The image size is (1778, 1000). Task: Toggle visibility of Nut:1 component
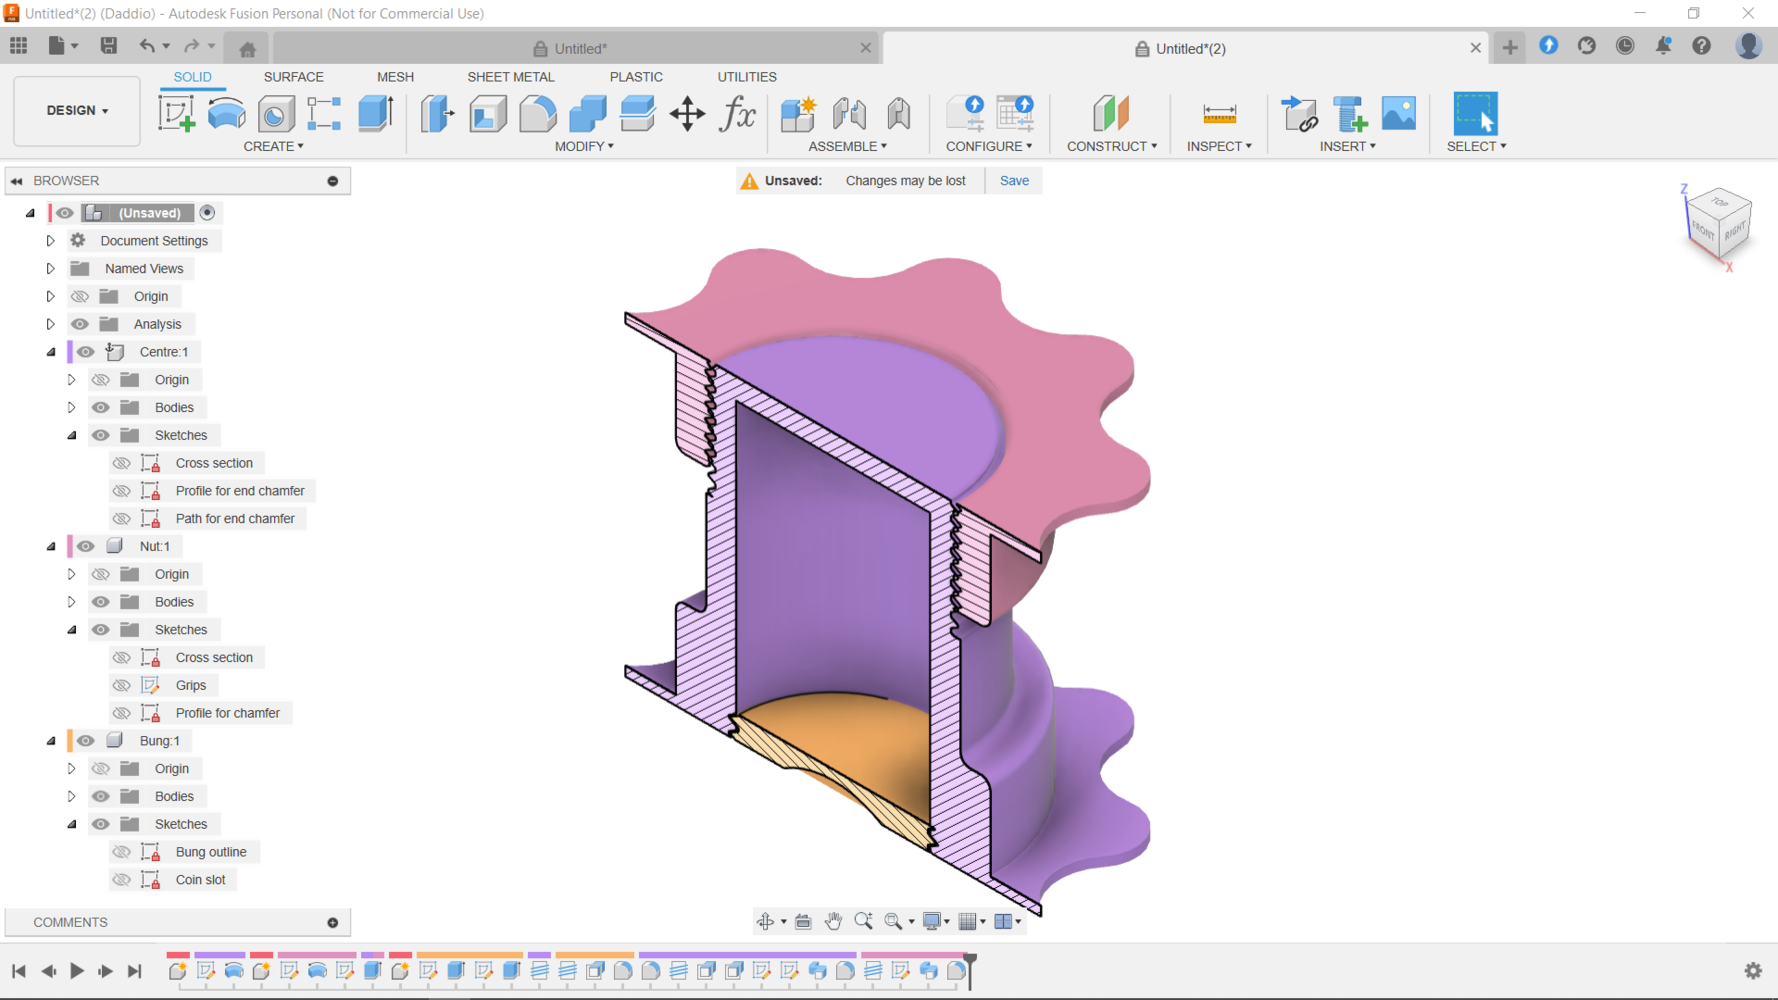86,546
